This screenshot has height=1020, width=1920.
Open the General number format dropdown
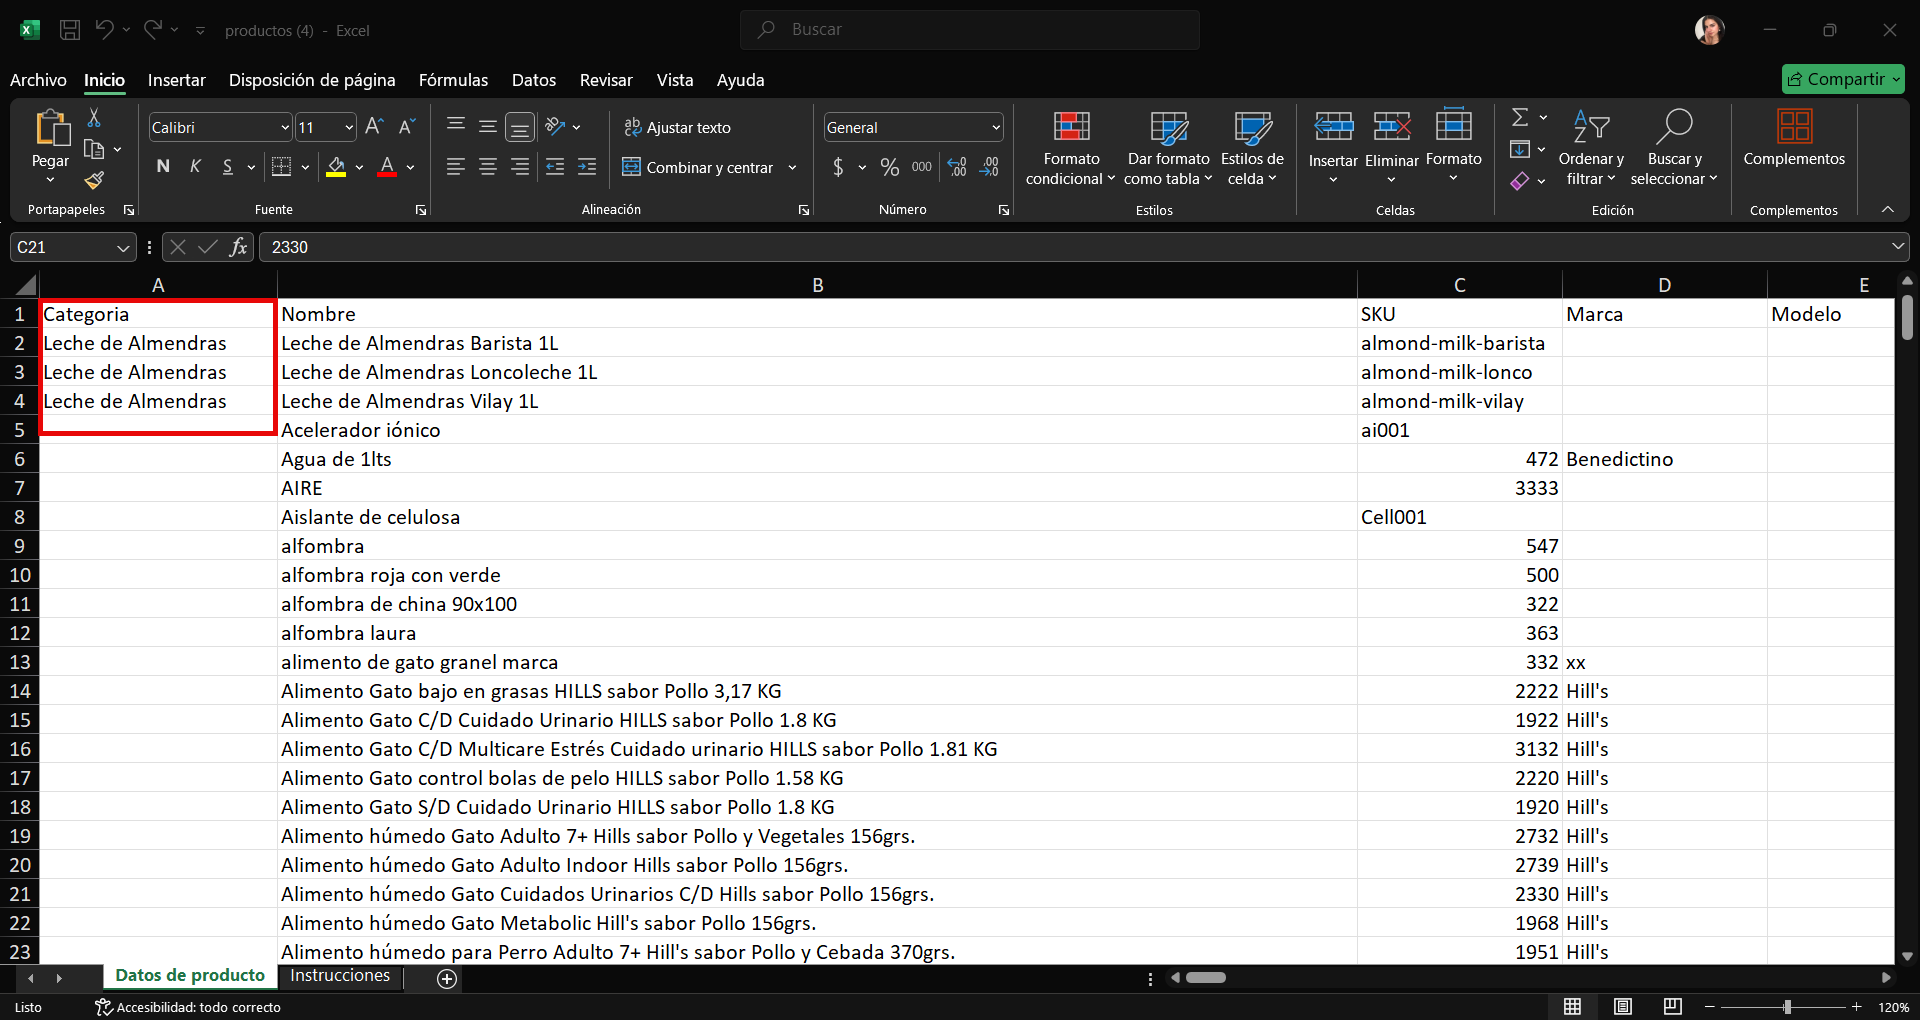[996, 128]
